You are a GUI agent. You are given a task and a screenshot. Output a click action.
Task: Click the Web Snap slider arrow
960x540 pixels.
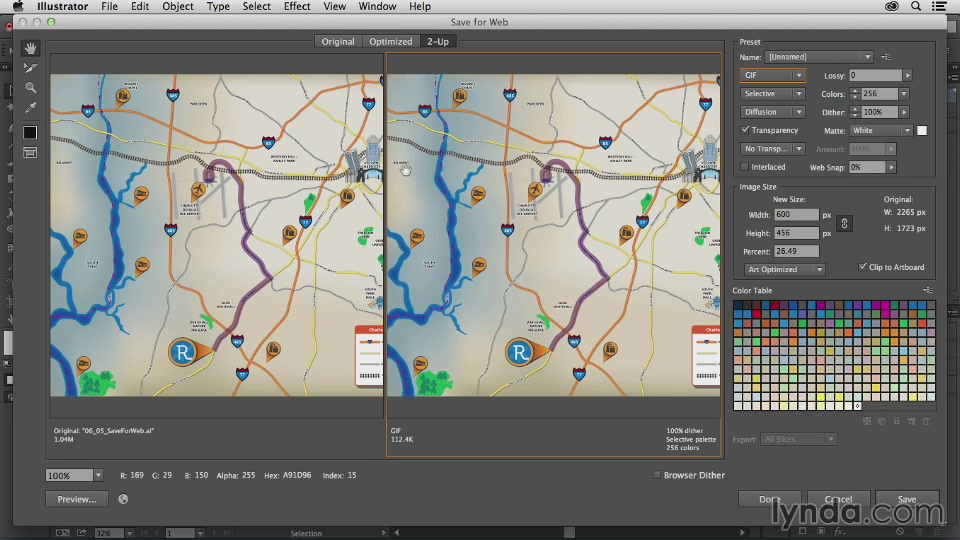click(892, 167)
